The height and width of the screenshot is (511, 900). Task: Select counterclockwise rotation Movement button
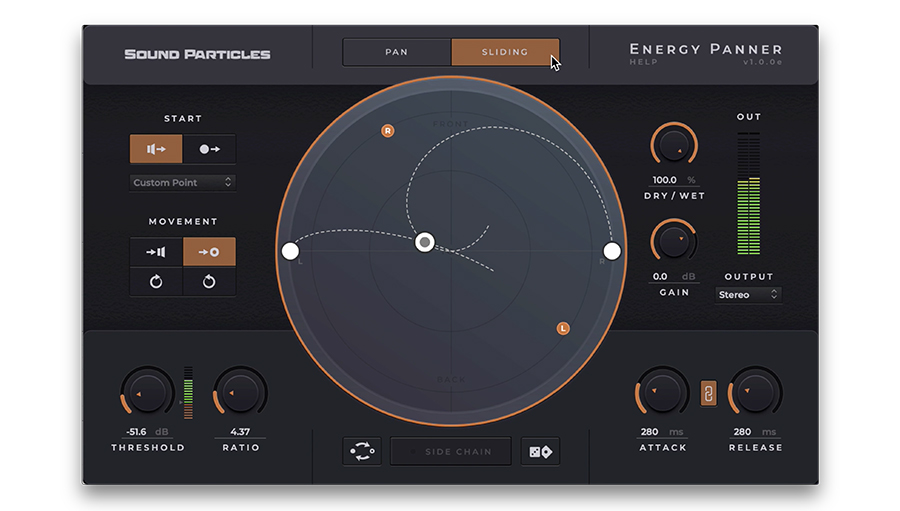point(210,282)
